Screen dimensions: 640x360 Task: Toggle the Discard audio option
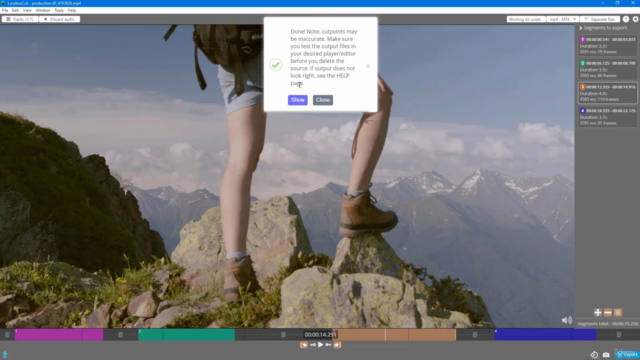click(x=59, y=19)
